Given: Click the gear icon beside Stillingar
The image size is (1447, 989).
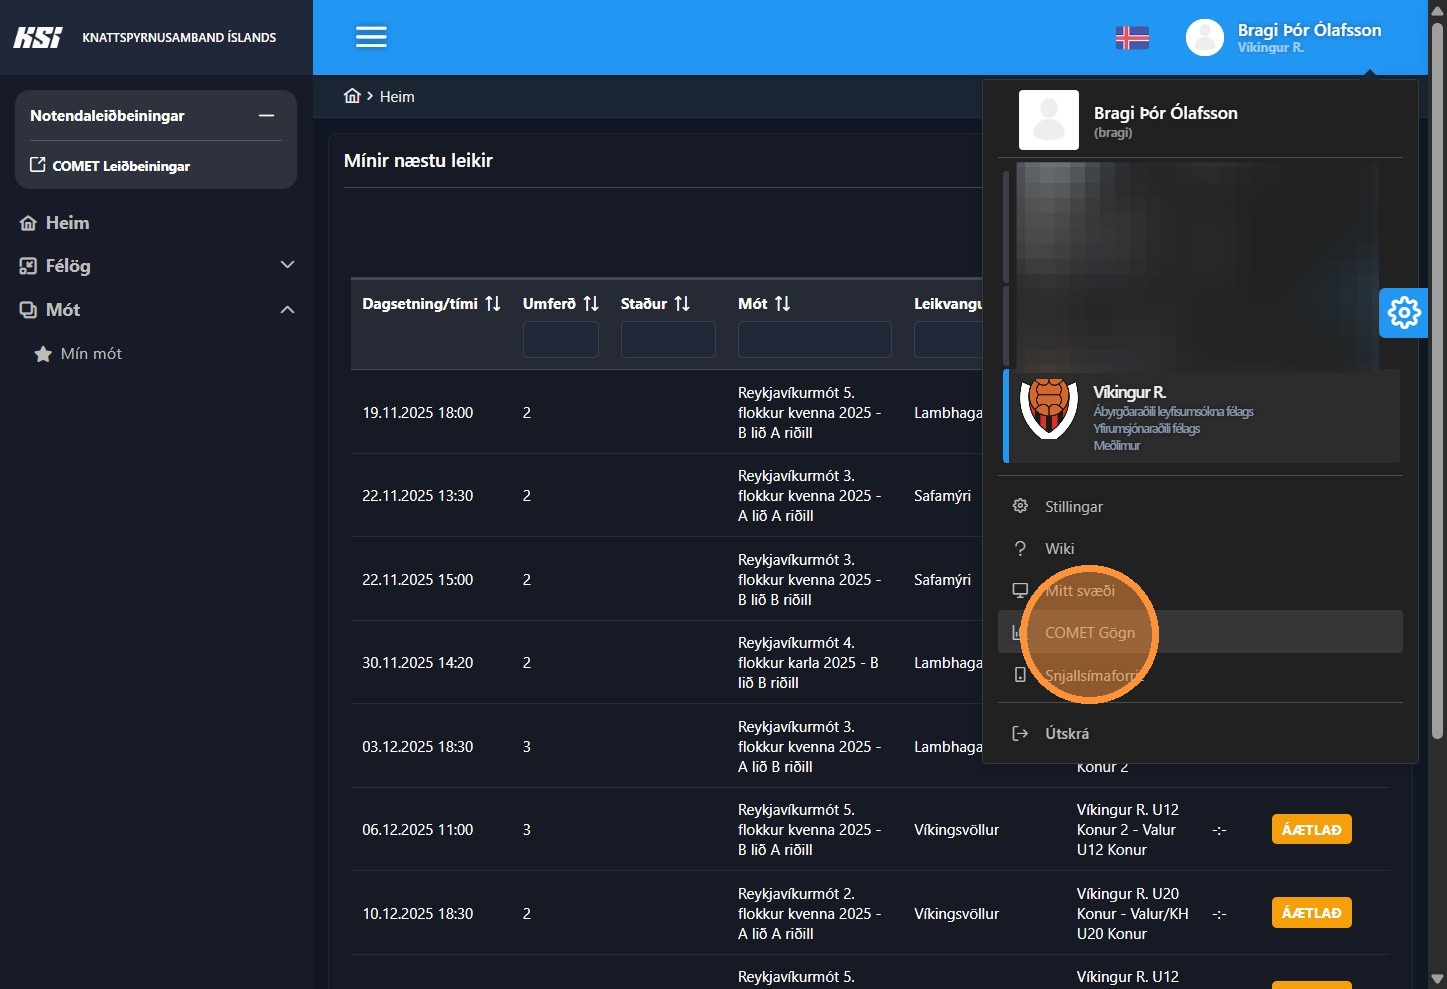Looking at the screenshot, I should (x=1020, y=506).
